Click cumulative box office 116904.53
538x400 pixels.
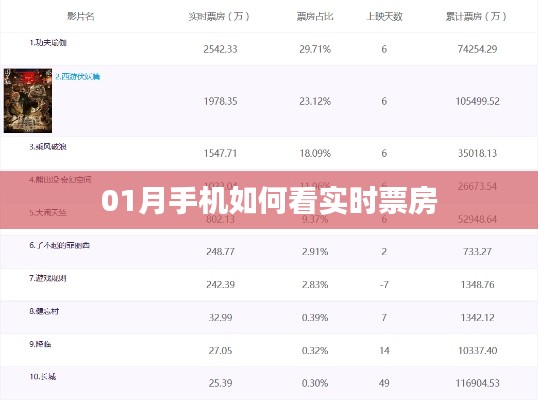pos(477,383)
